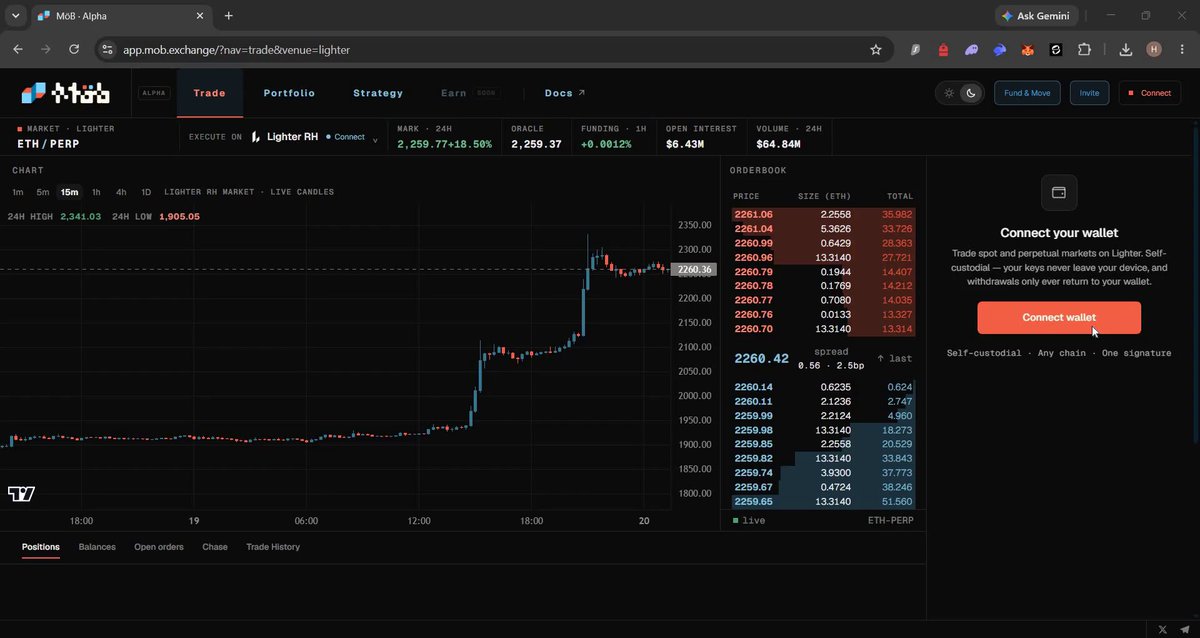Set chart interval to 1m

(x=18, y=192)
